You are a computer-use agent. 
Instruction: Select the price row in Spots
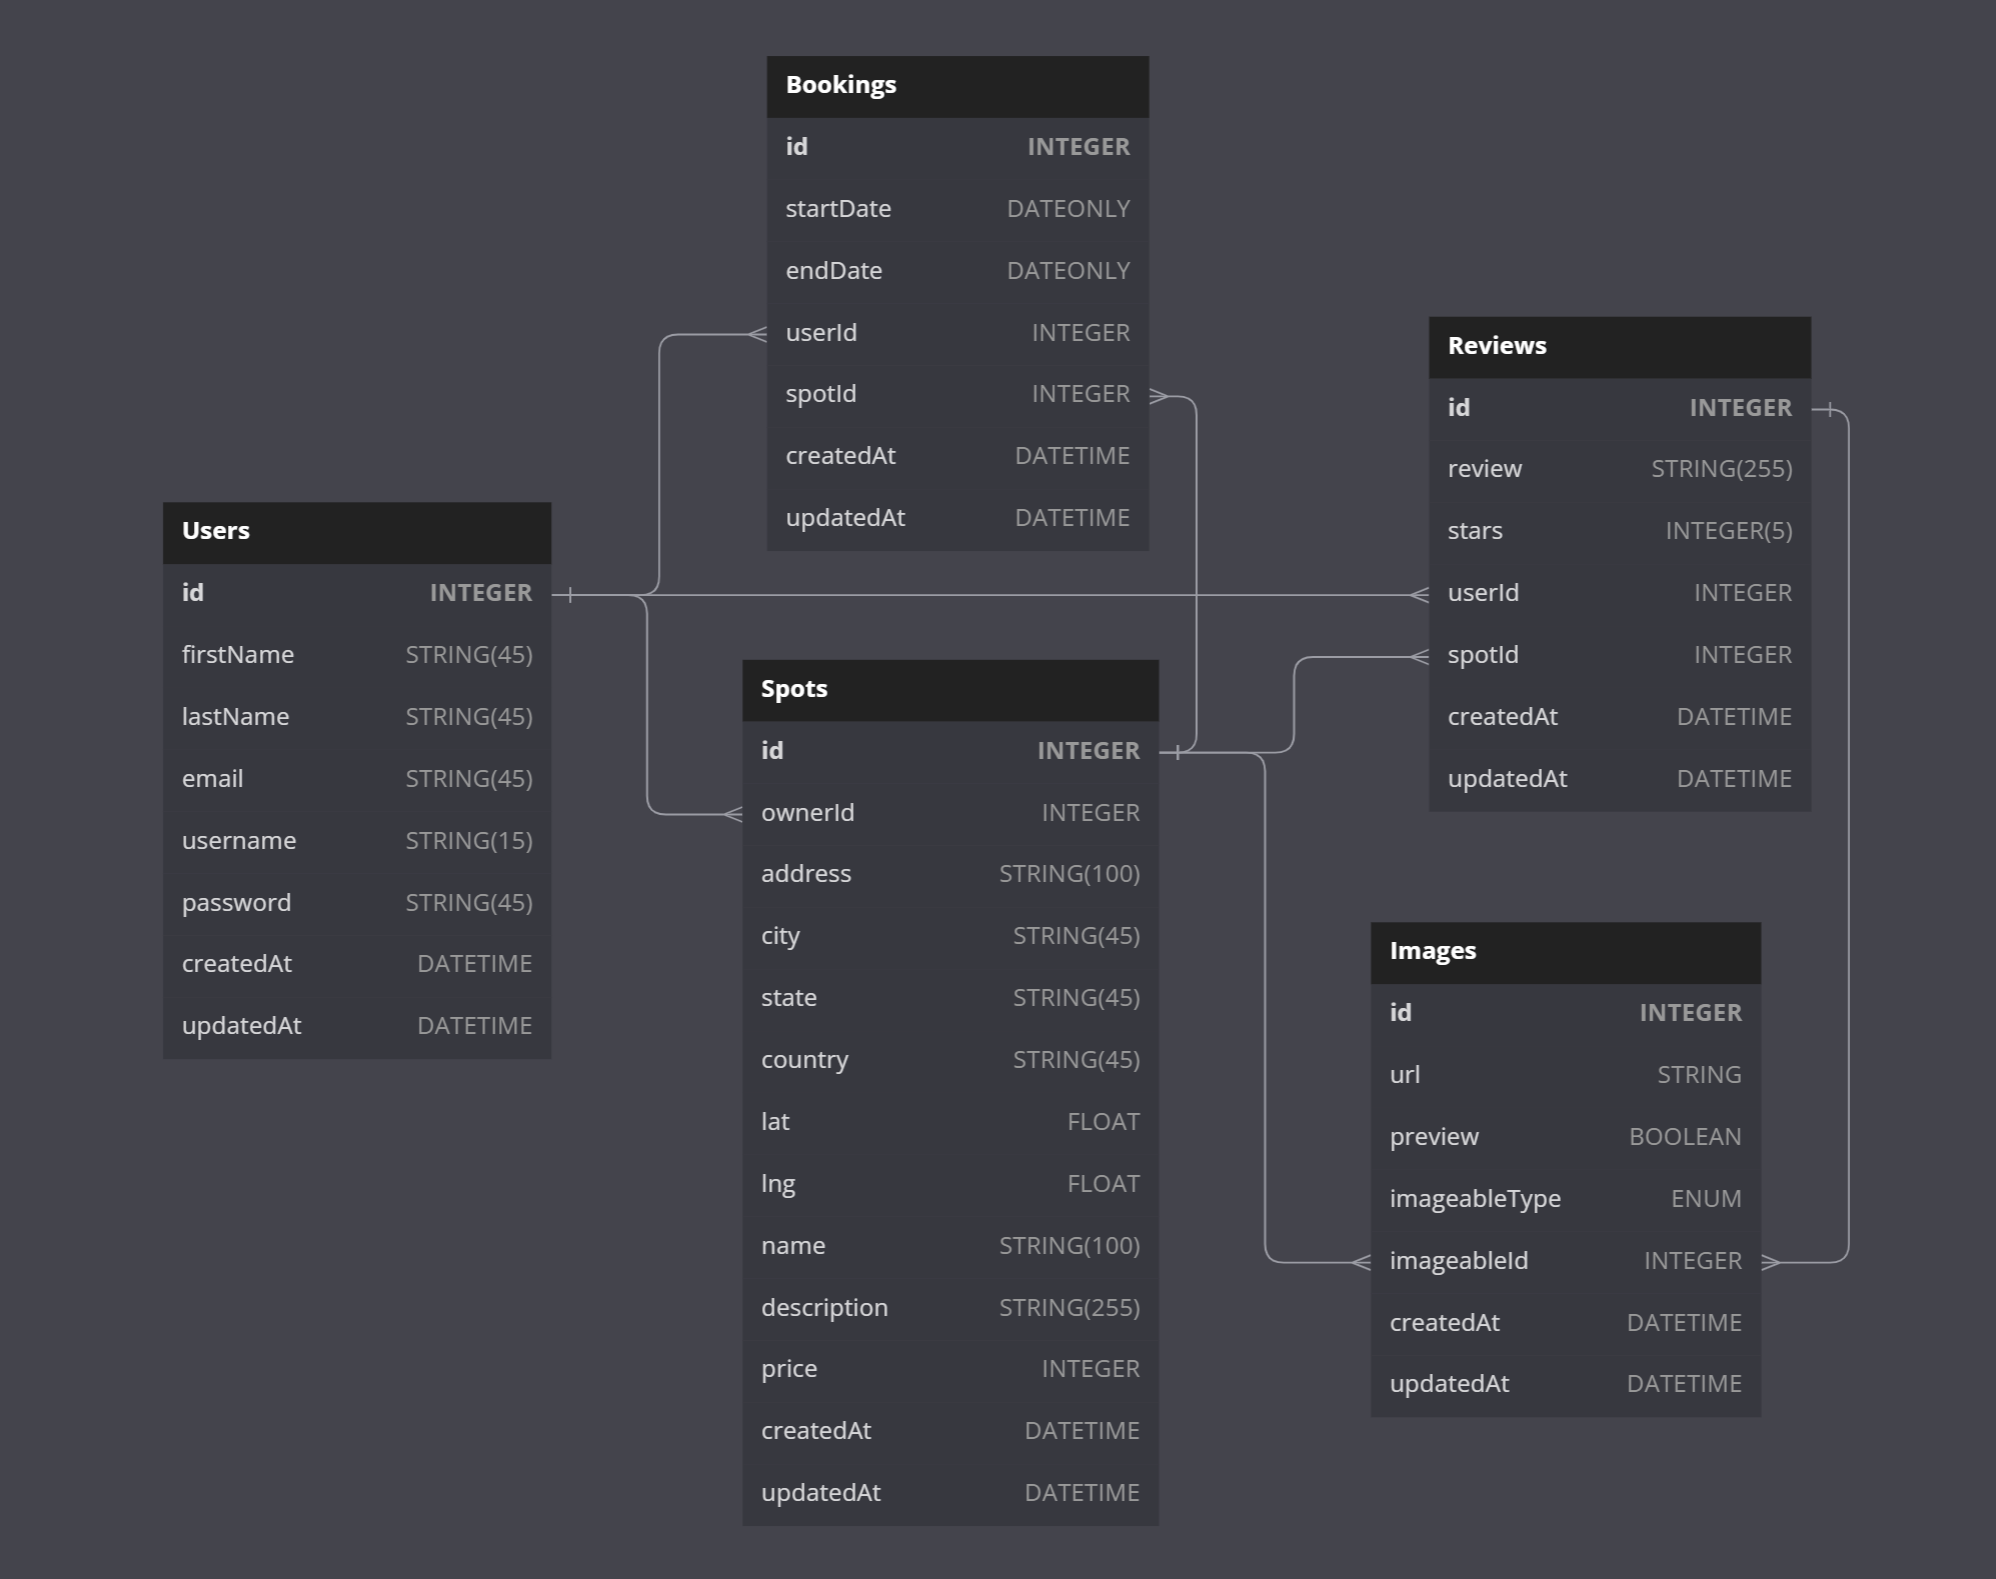(949, 1369)
